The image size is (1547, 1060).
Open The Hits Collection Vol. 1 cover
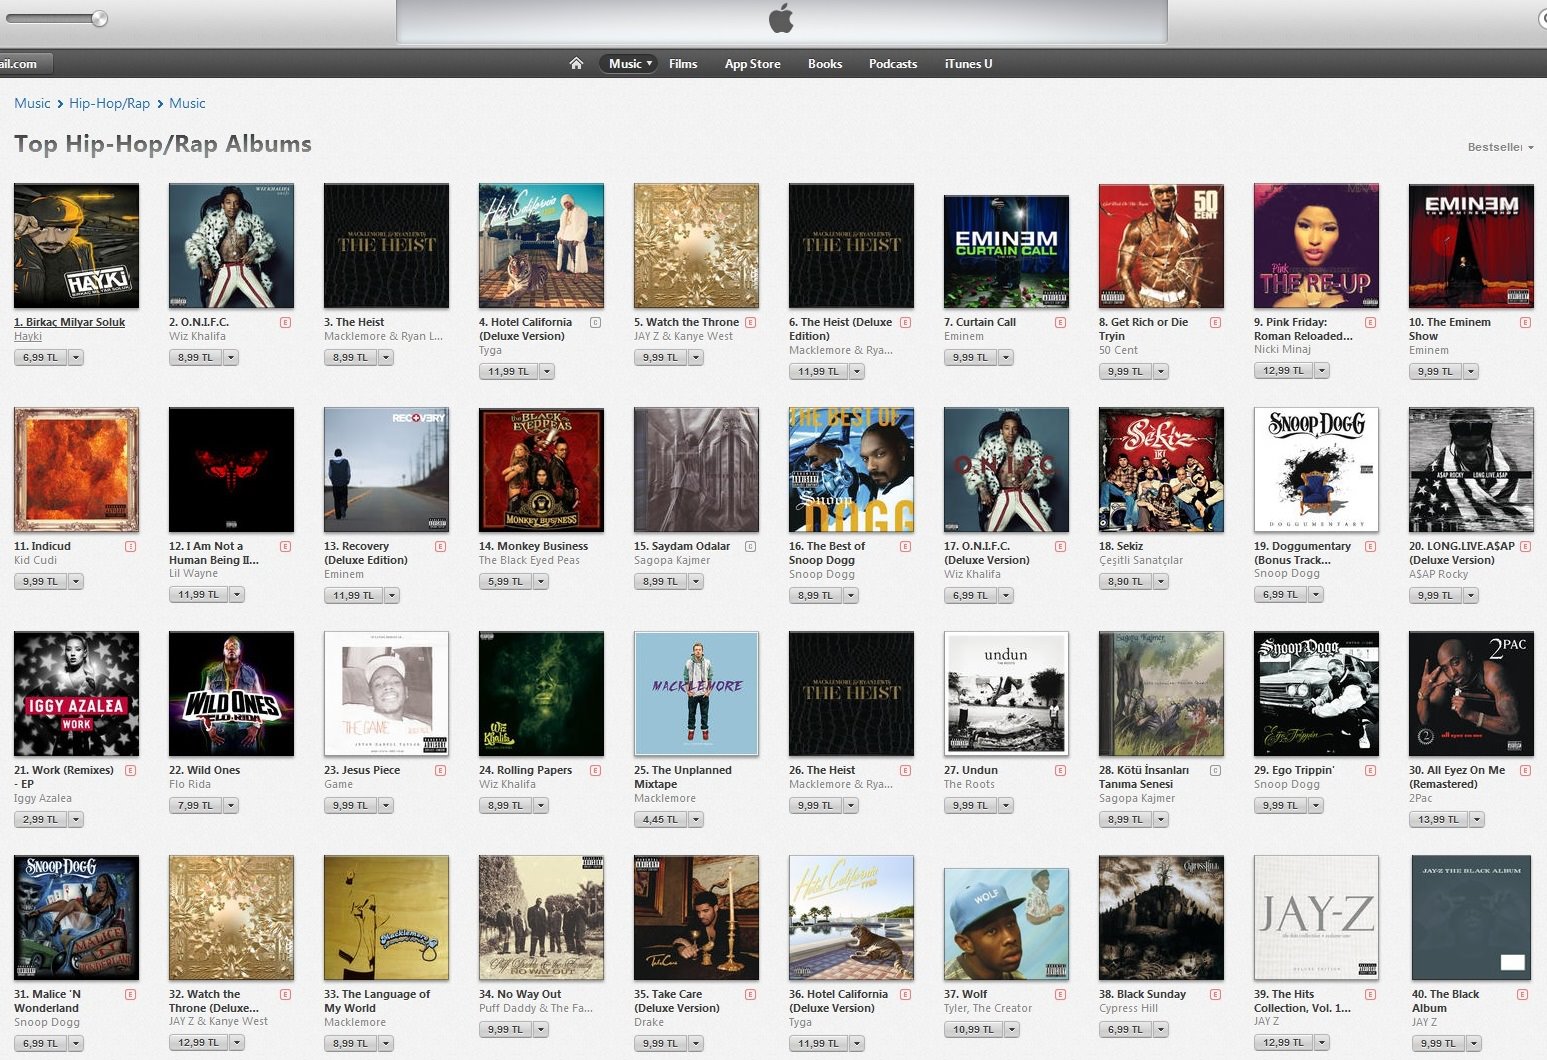1316,918
